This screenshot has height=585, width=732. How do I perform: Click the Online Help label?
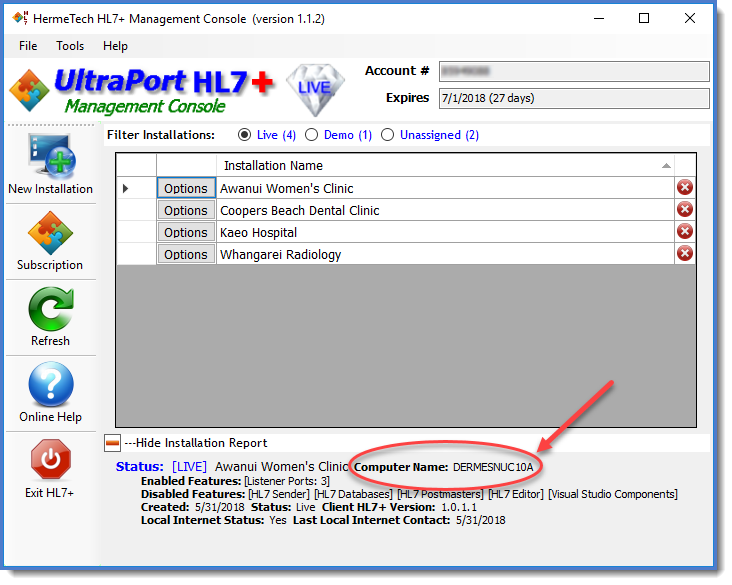[50, 416]
